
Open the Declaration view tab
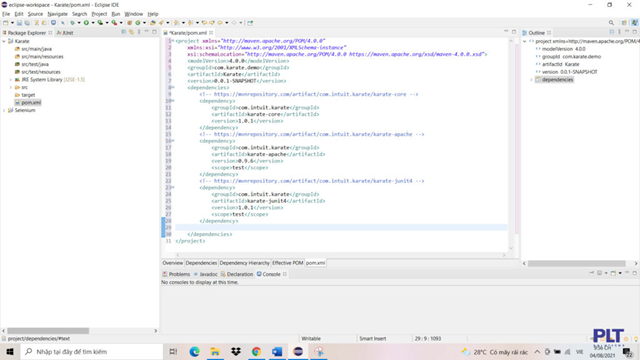point(237,274)
